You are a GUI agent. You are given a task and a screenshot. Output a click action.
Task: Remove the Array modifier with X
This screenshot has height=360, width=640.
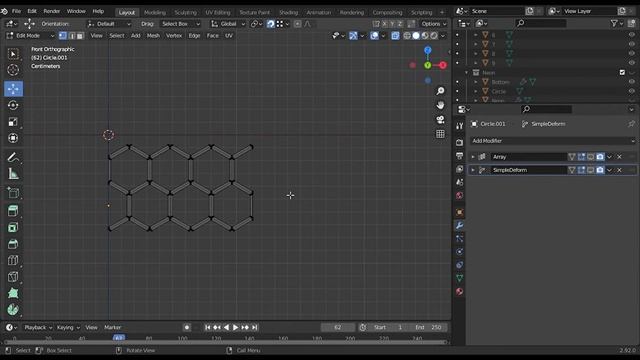coord(619,157)
